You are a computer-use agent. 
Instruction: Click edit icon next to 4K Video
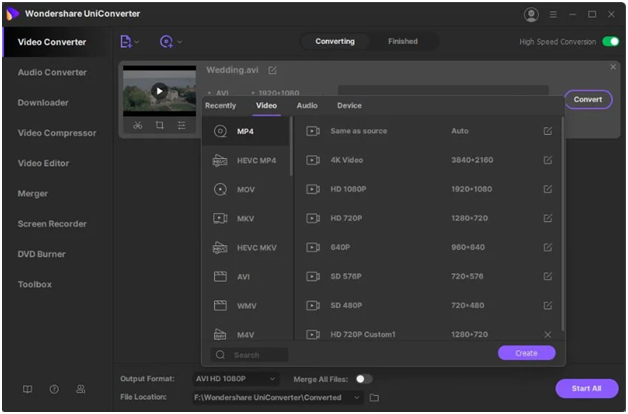click(x=547, y=160)
